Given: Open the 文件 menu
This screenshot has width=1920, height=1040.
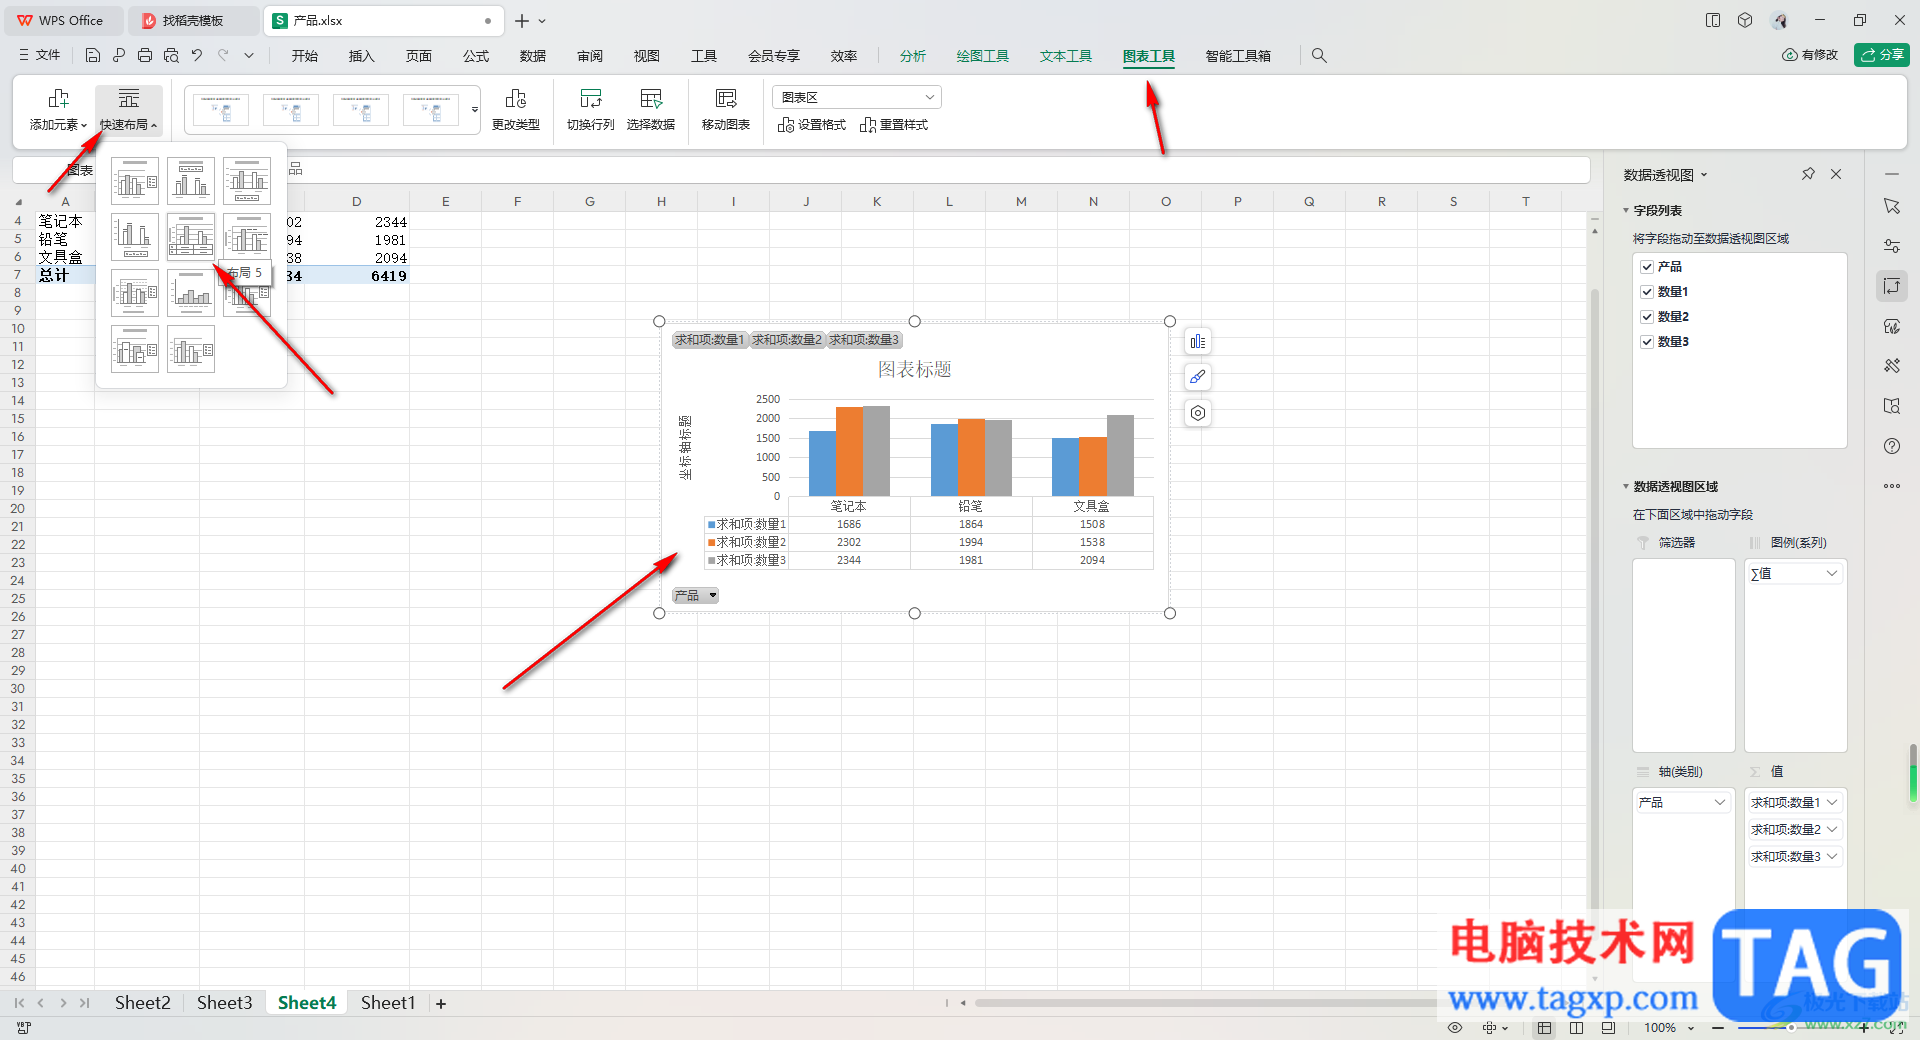Looking at the screenshot, I should 40,56.
